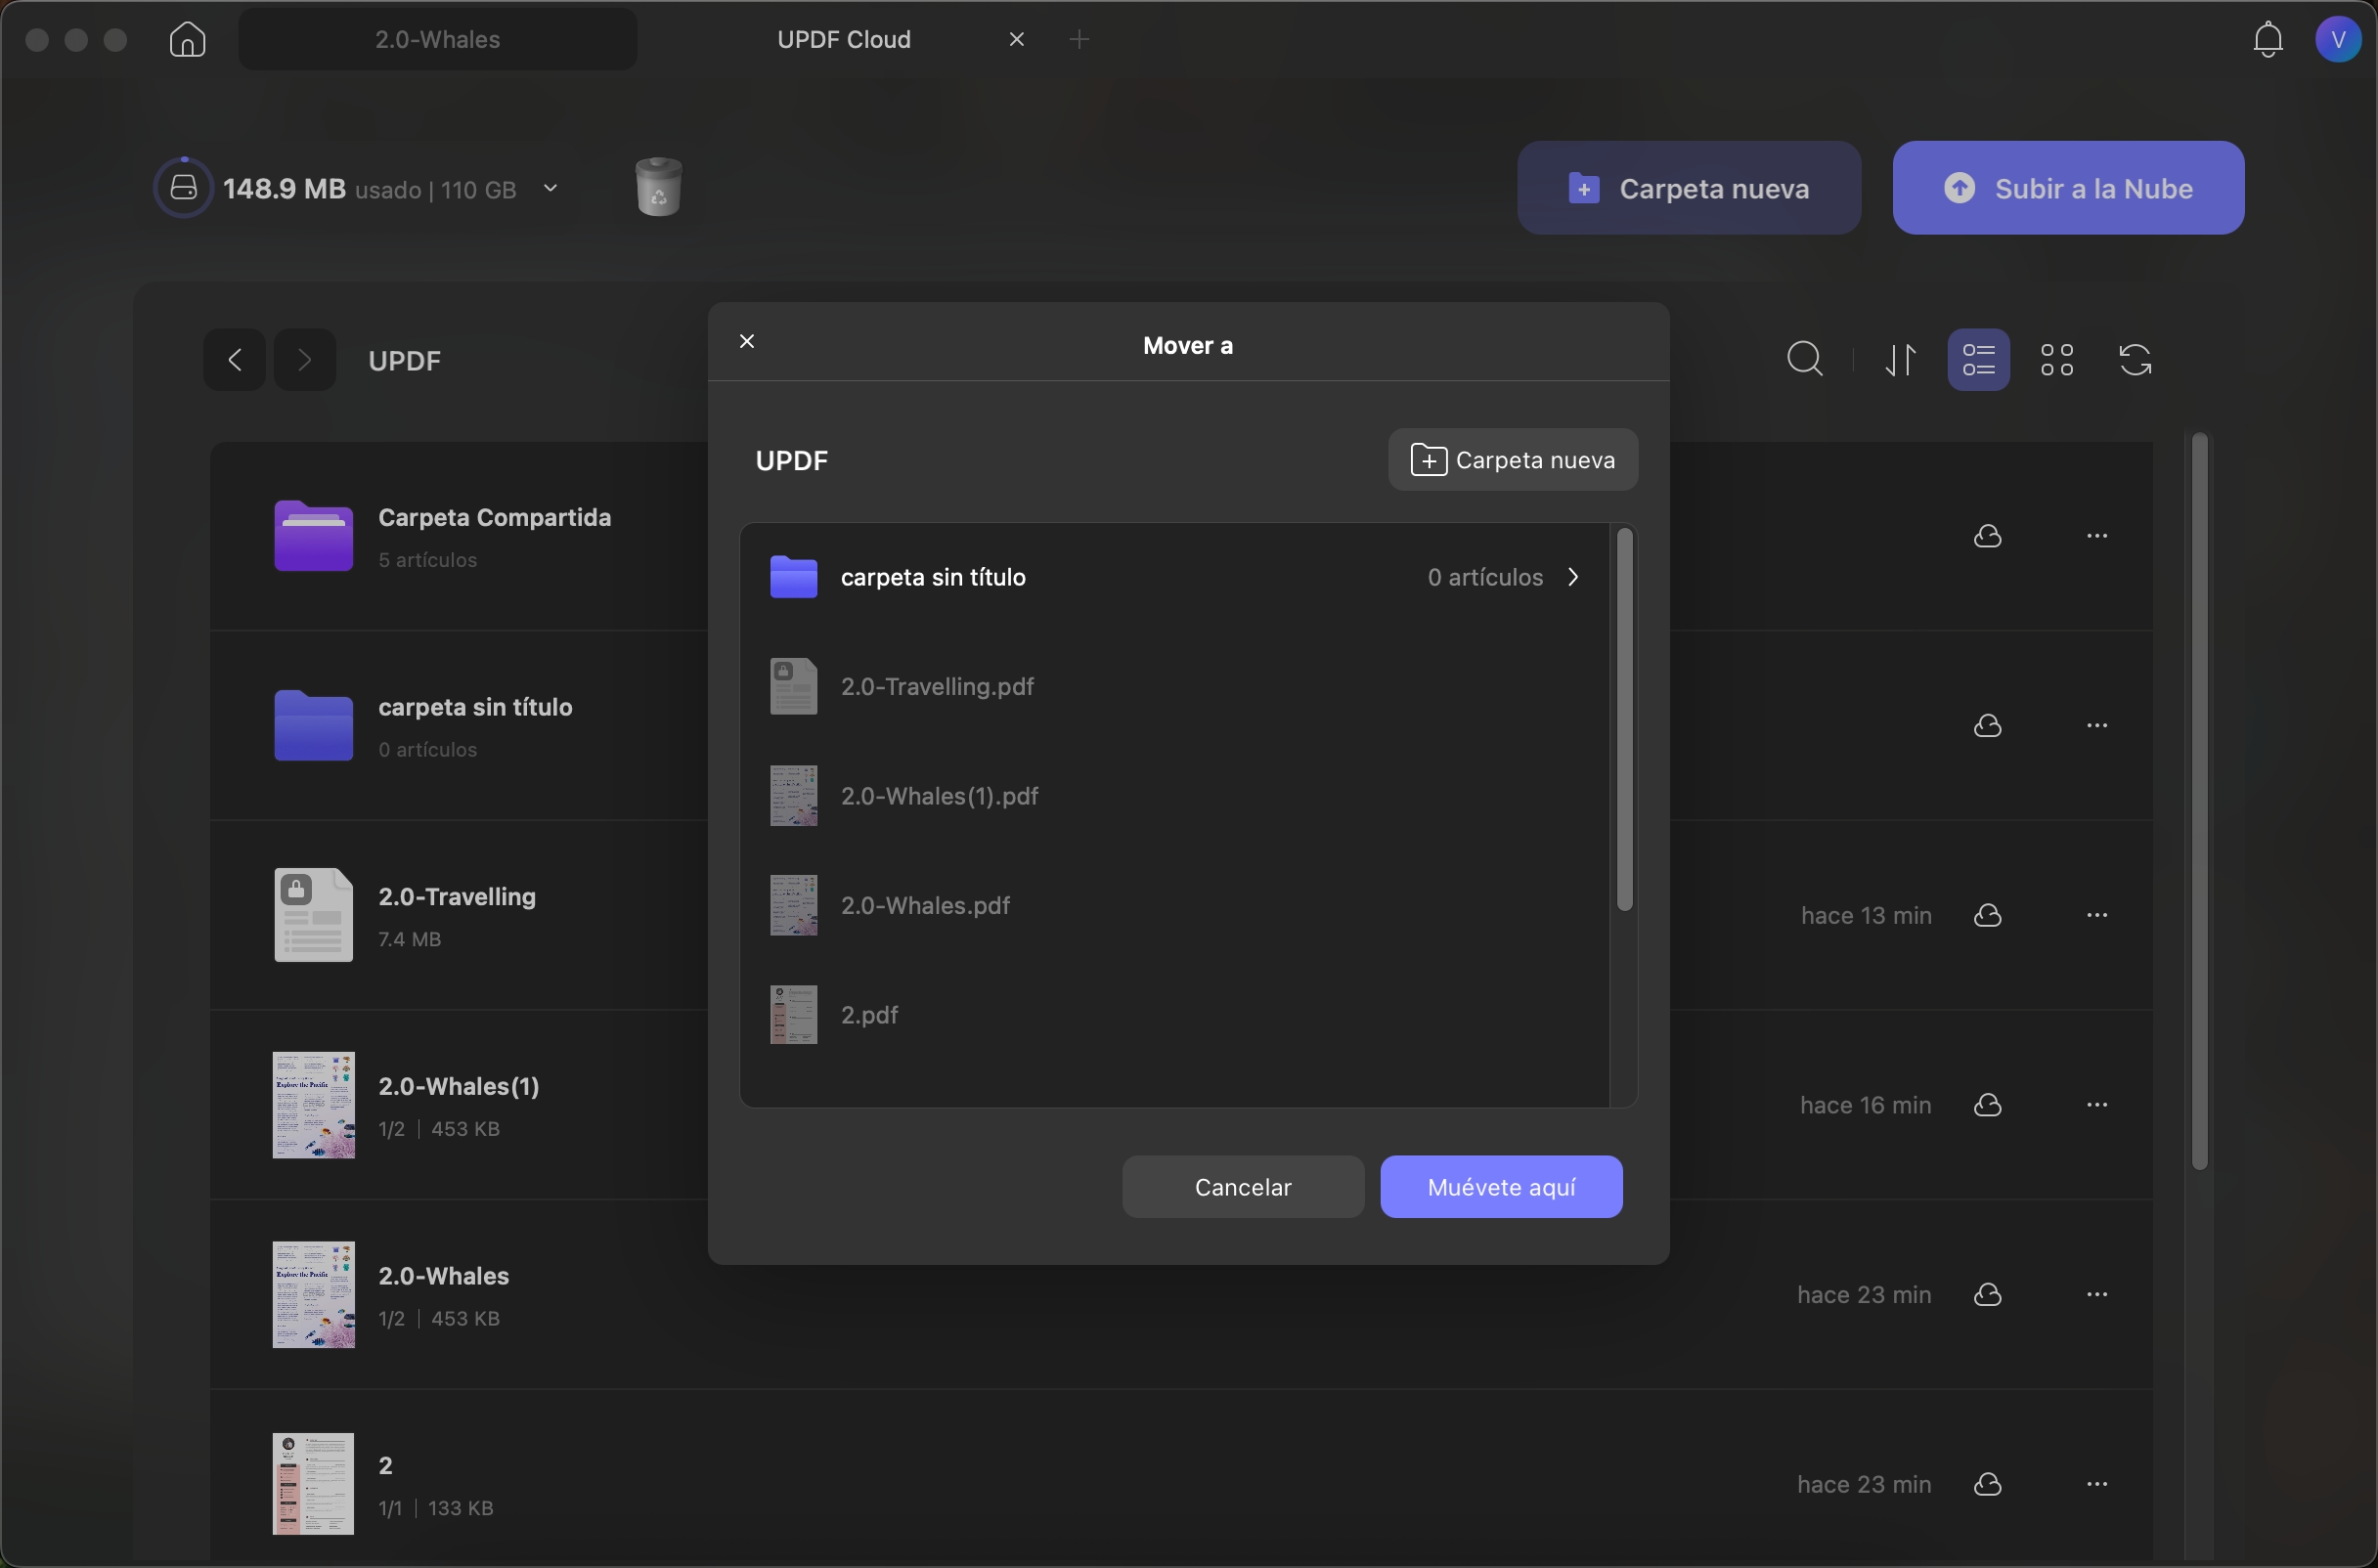Expand carpeta sin título chevron in dialog
The width and height of the screenshot is (2378, 1568).
coord(1573,577)
